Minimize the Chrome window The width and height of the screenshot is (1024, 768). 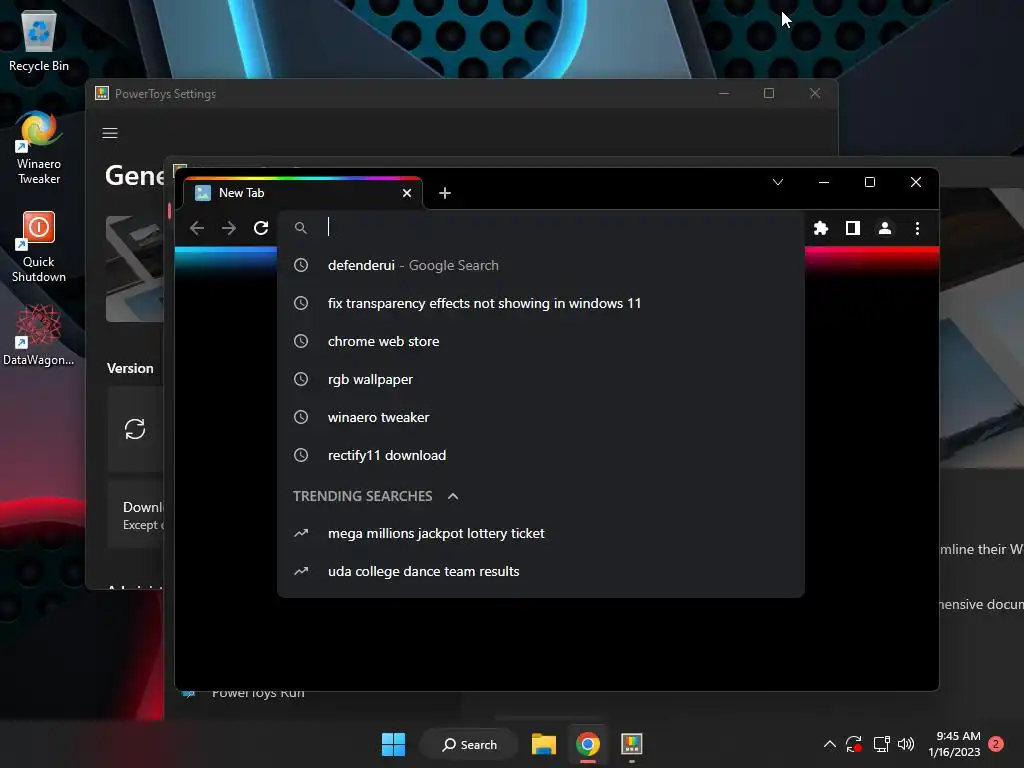click(x=824, y=182)
